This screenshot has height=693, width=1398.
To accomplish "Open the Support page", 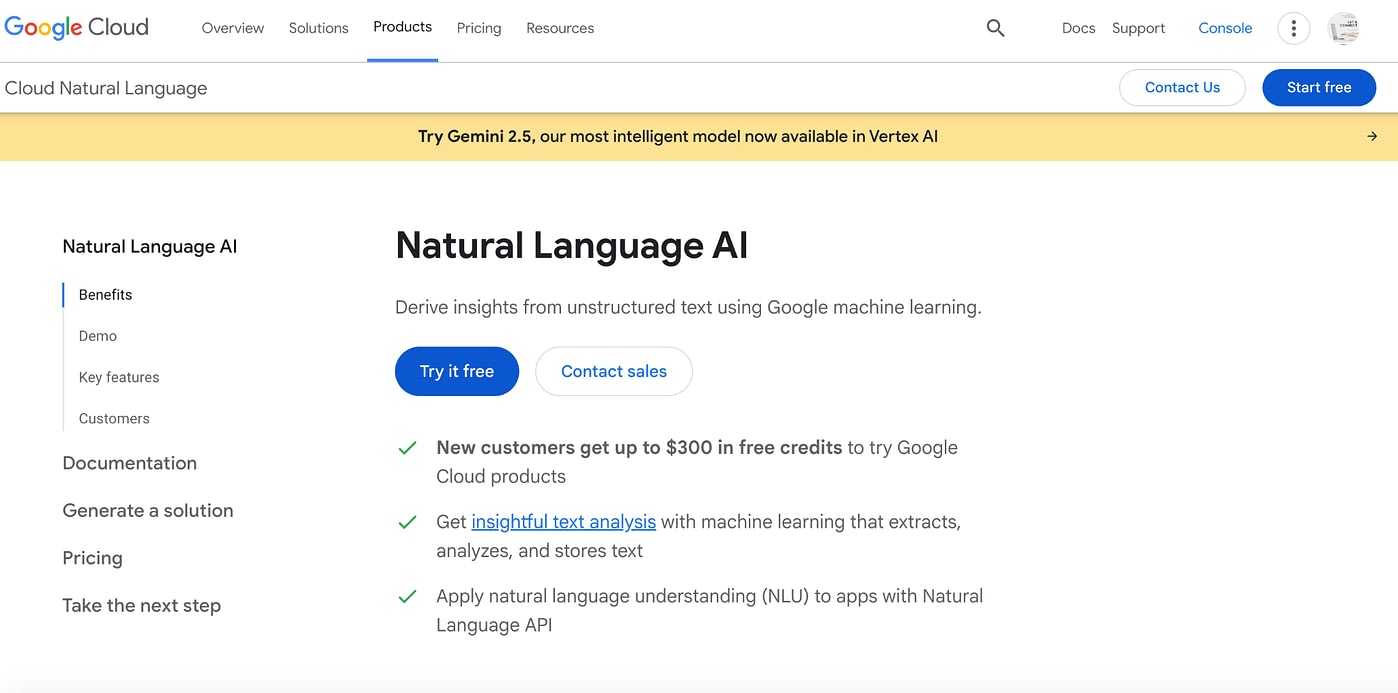I will (1138, 28).
